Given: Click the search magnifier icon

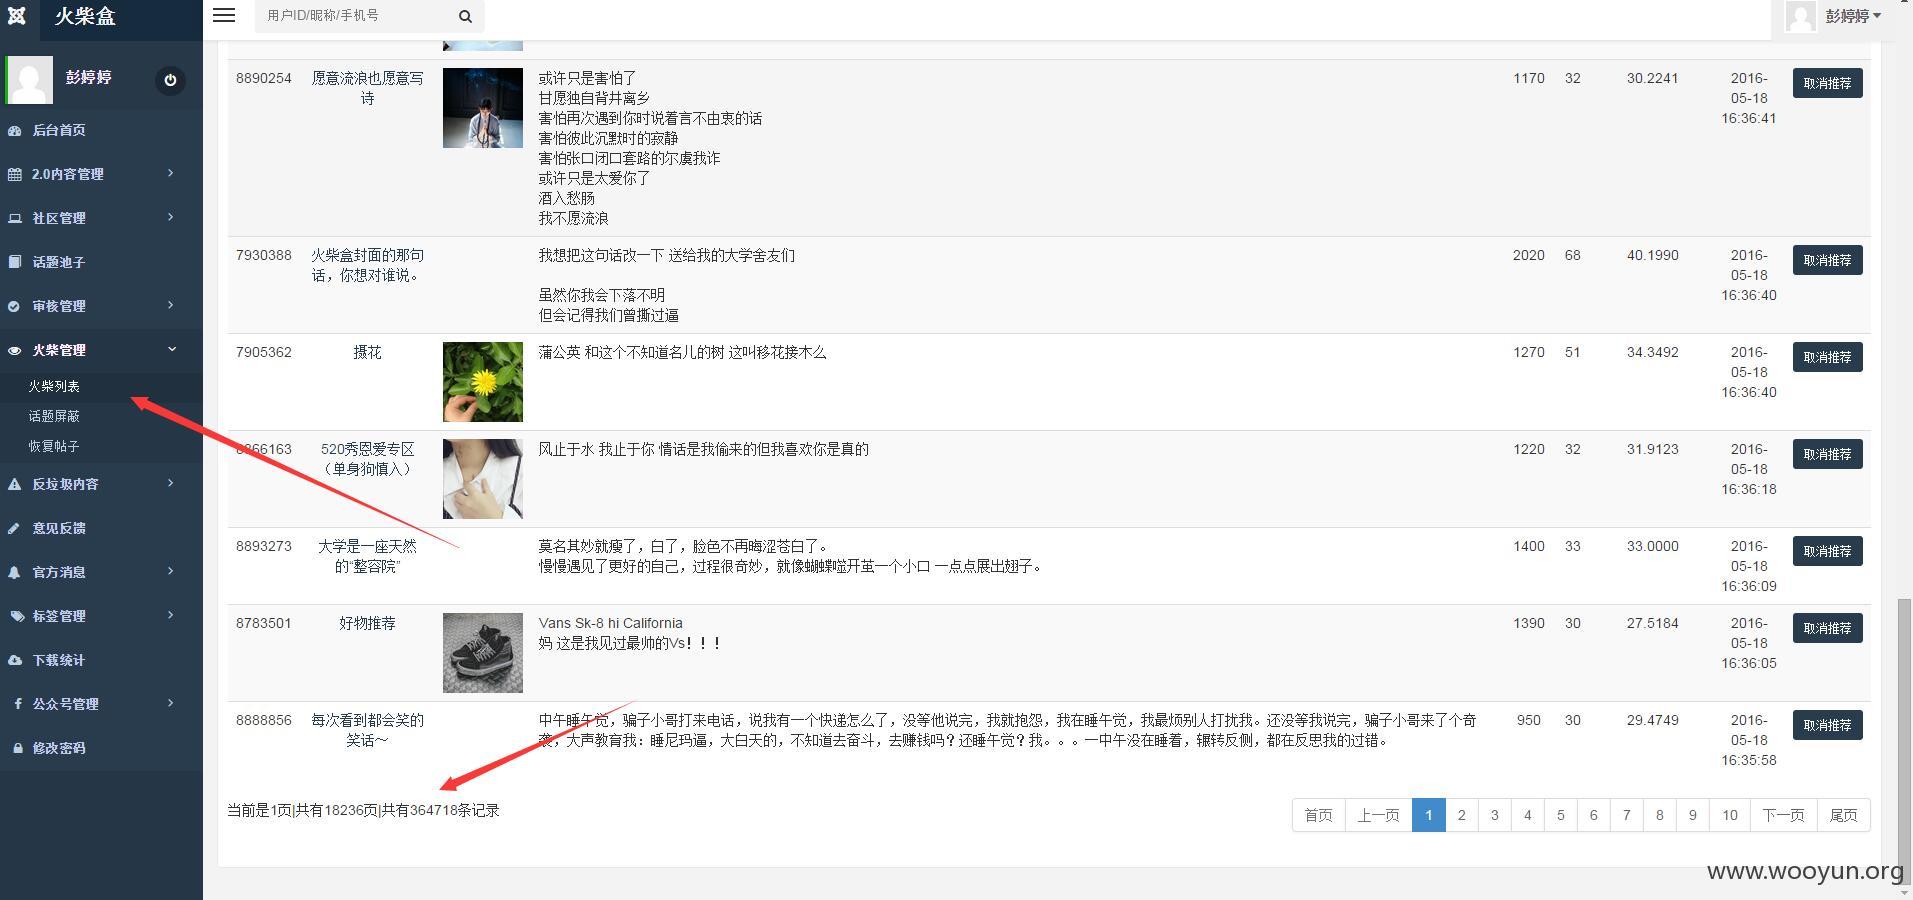Looking at the screenshot, I should pyautogui.click(x=465, y=16).
